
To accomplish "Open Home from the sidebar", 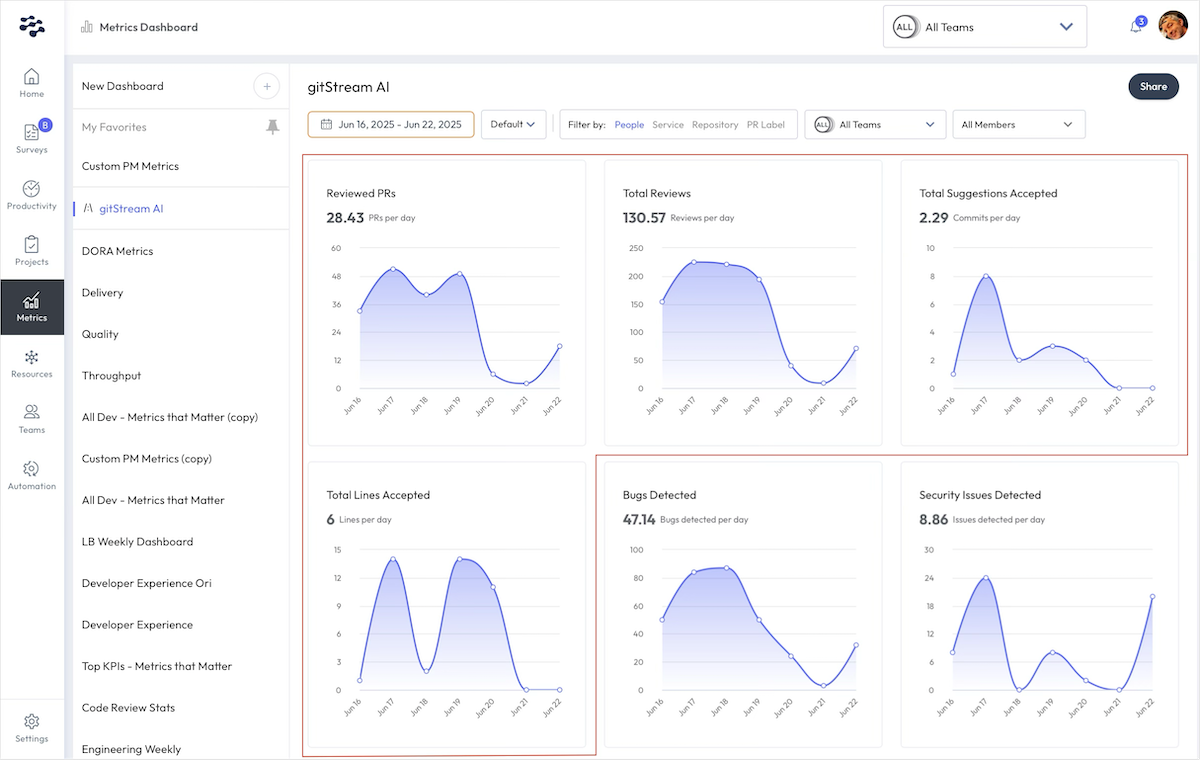I will pos(32,83).
